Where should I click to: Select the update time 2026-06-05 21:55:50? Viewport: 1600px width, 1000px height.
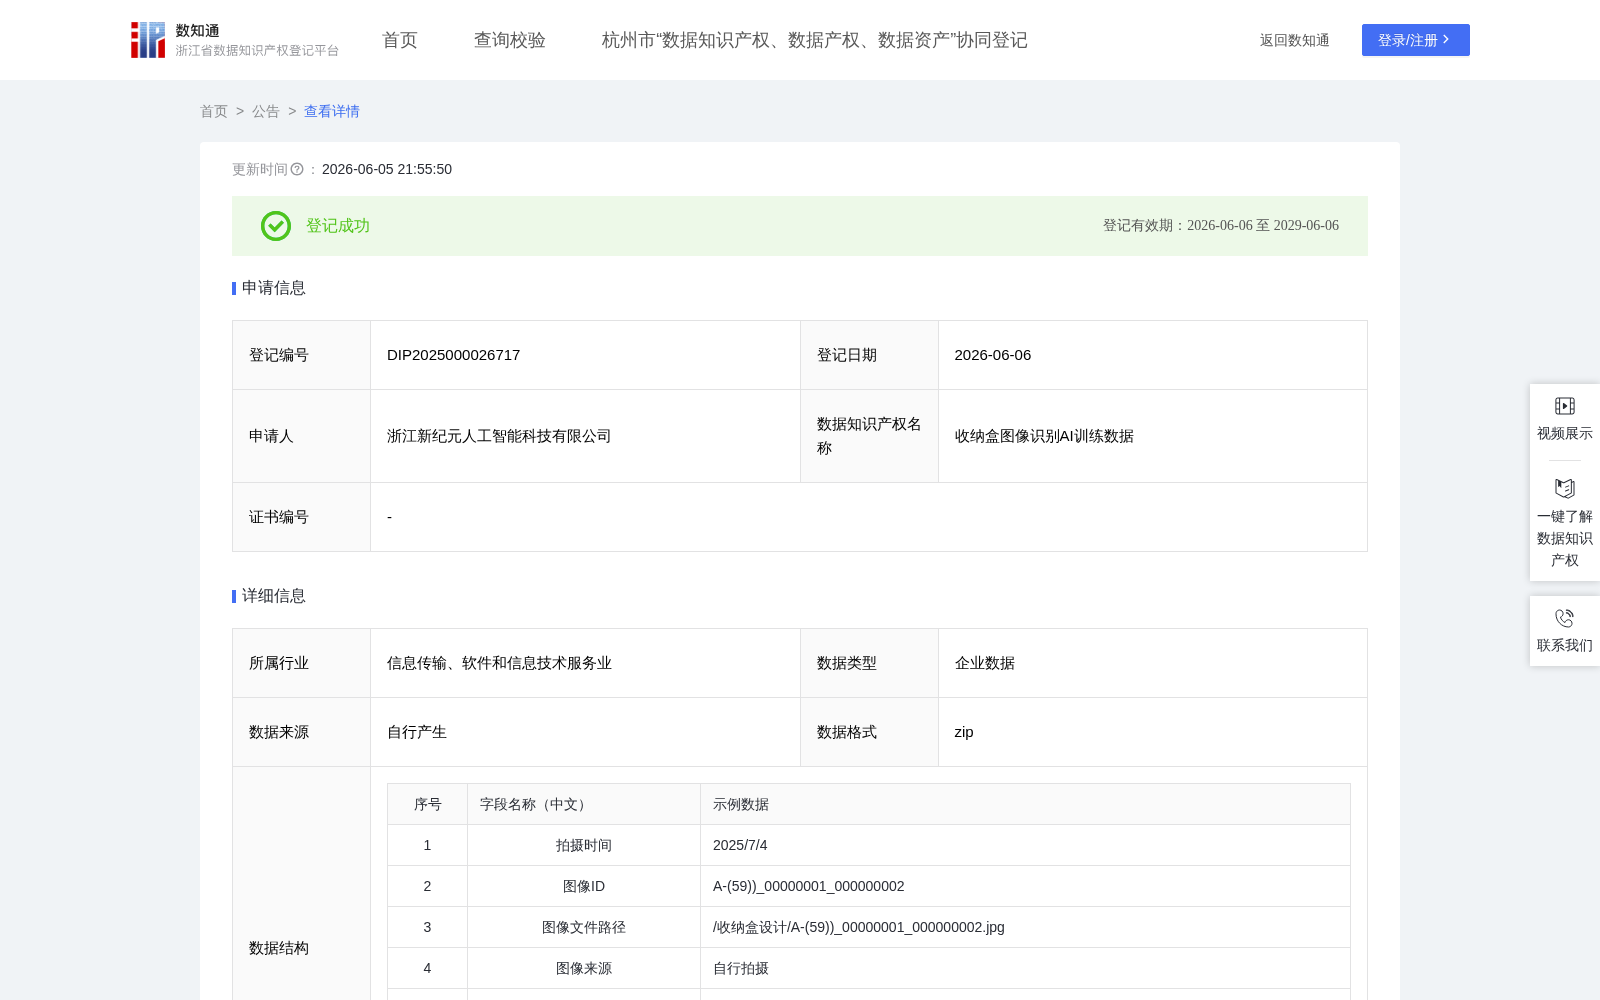coord(387,169)
